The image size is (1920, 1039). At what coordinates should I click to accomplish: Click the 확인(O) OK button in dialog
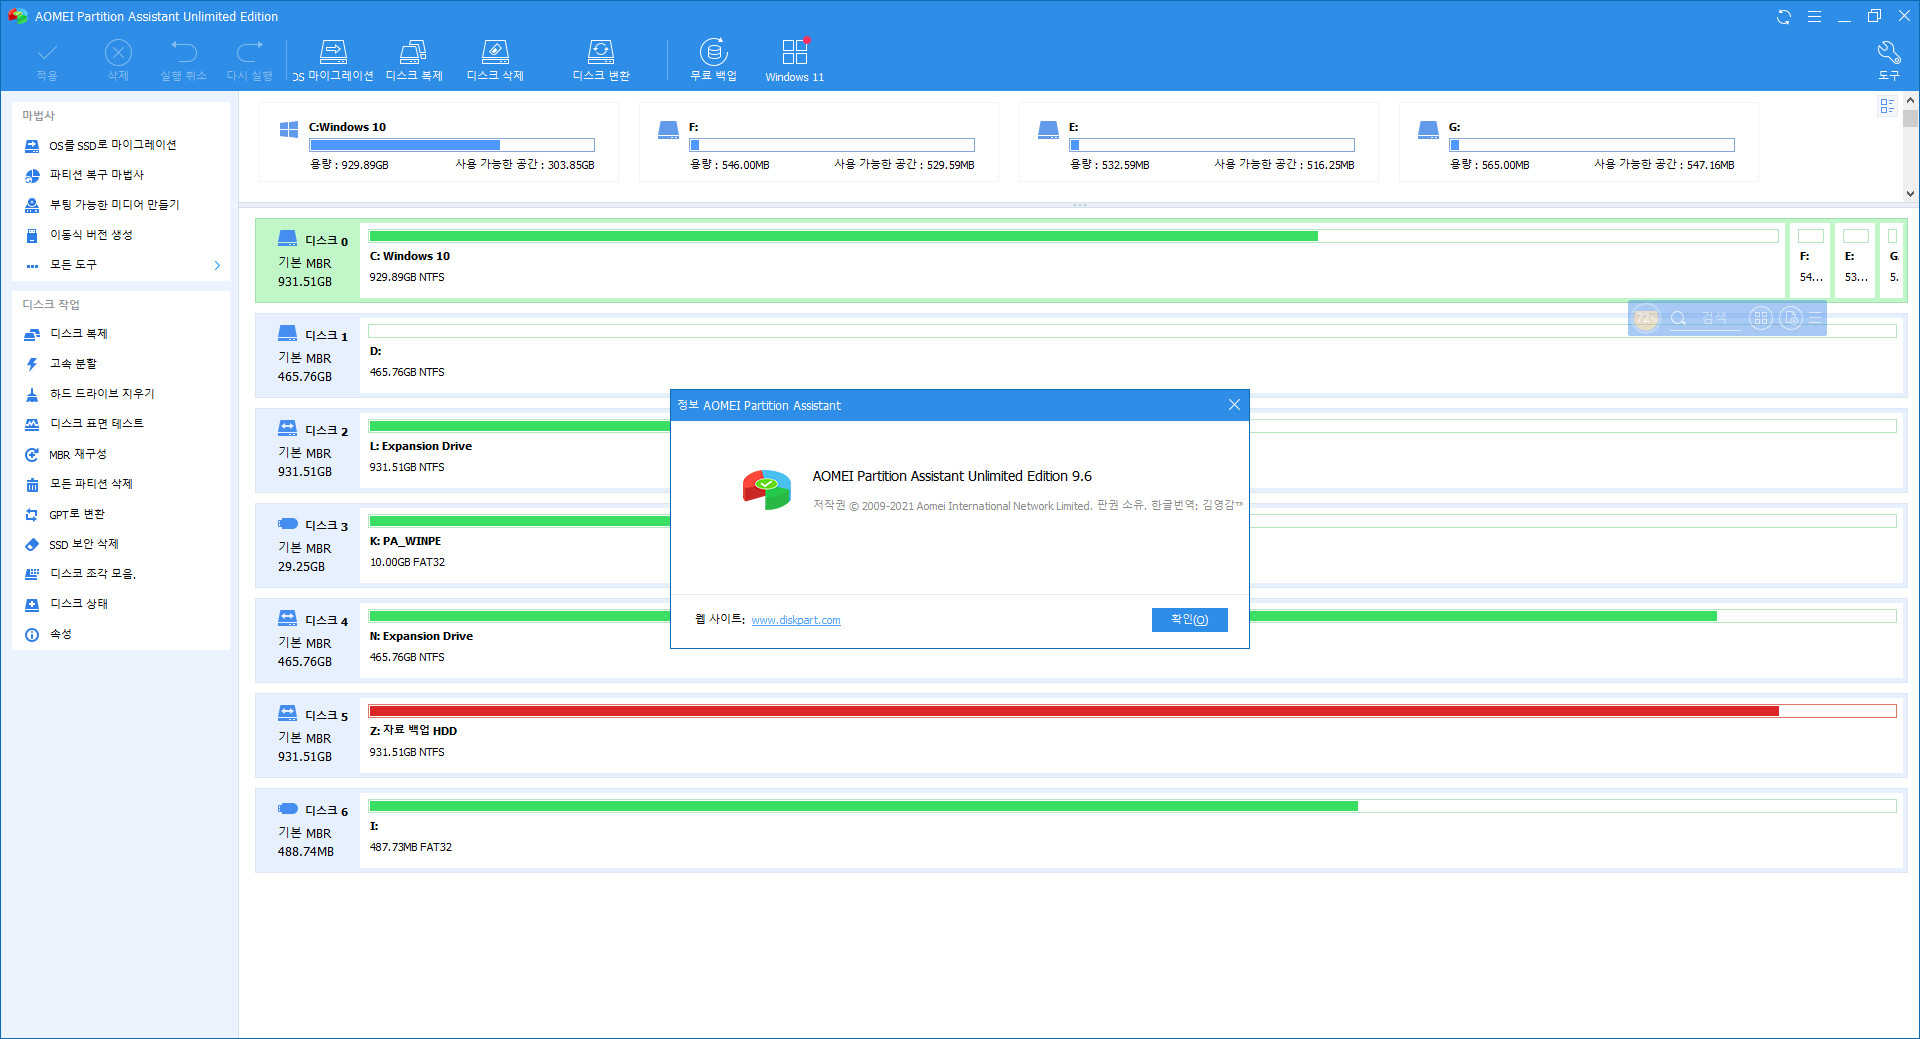[x=1189, y=620]
